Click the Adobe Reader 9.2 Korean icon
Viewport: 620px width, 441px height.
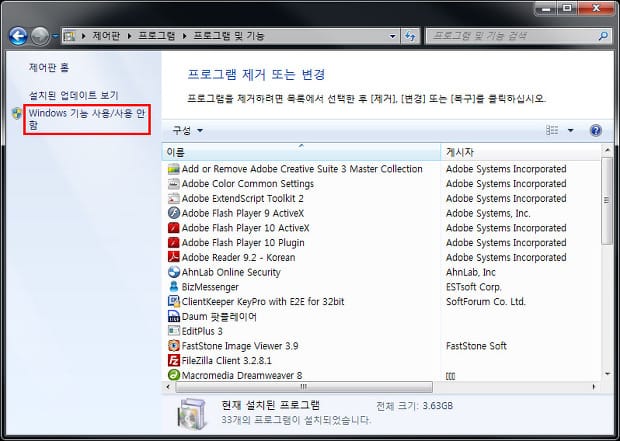pos(173,257)
